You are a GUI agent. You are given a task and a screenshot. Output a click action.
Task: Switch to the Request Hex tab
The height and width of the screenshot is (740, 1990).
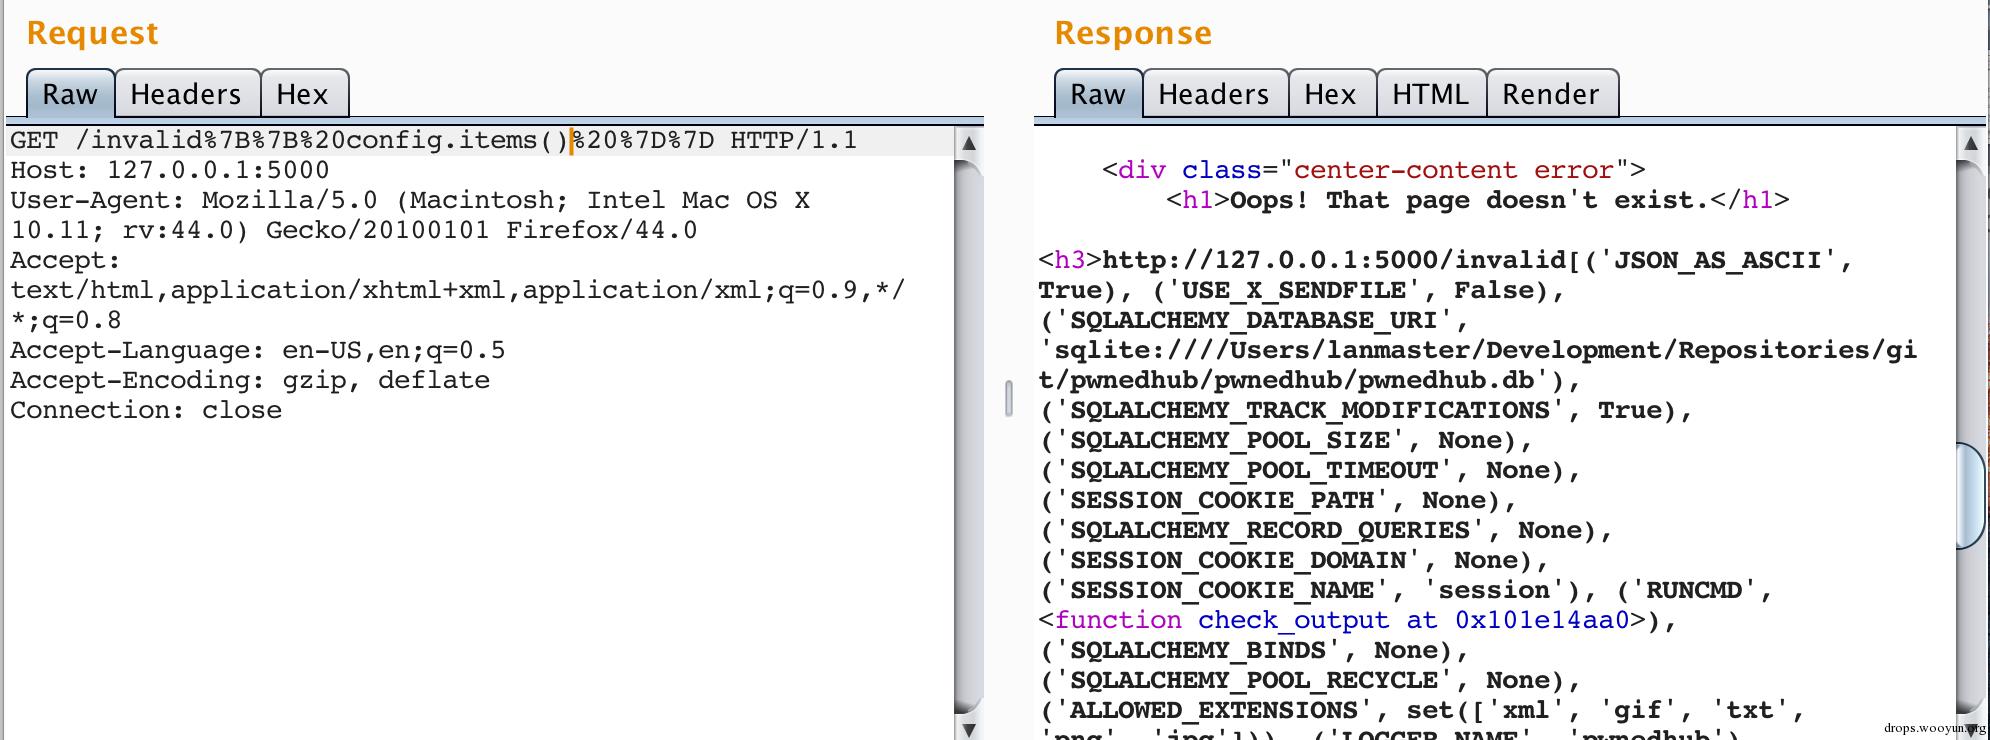tap(304, 94)
